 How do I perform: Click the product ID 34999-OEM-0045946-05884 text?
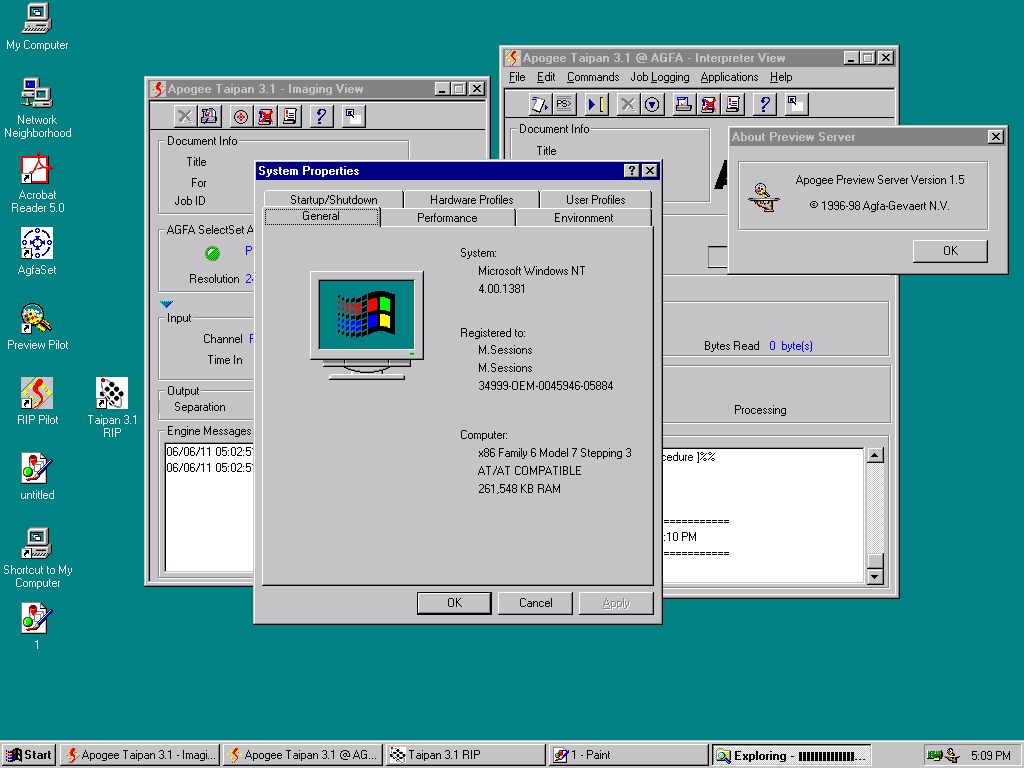point(545,386)
